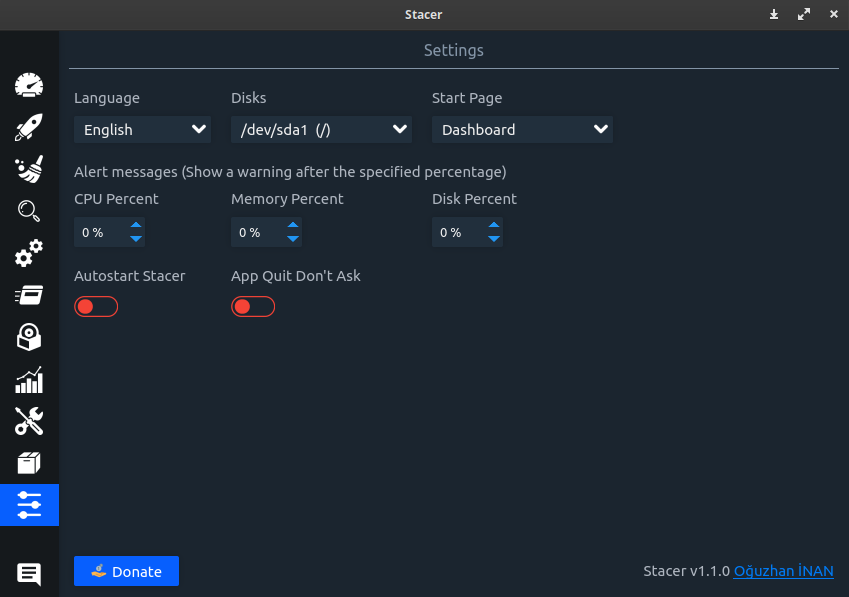Click the Stacer v1.1.0 version text
The height and width of the screenshot is (597, 849).
(x=687, y=571)
